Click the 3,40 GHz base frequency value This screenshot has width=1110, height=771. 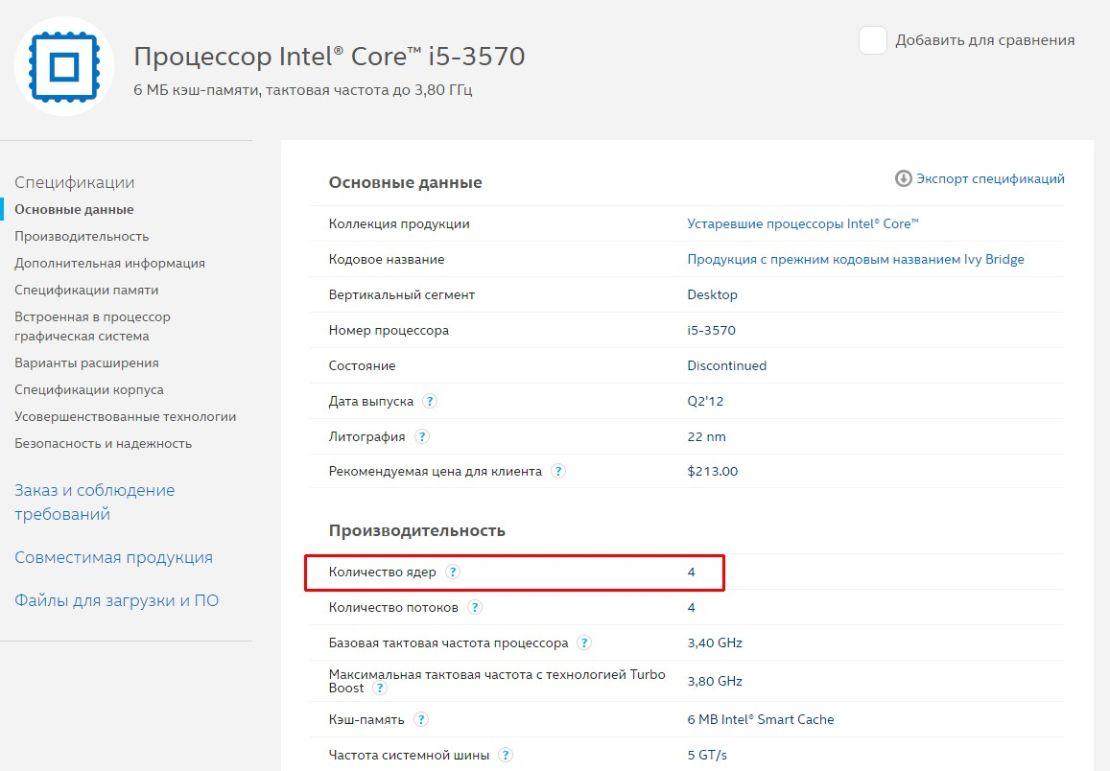tap(714, 643)
